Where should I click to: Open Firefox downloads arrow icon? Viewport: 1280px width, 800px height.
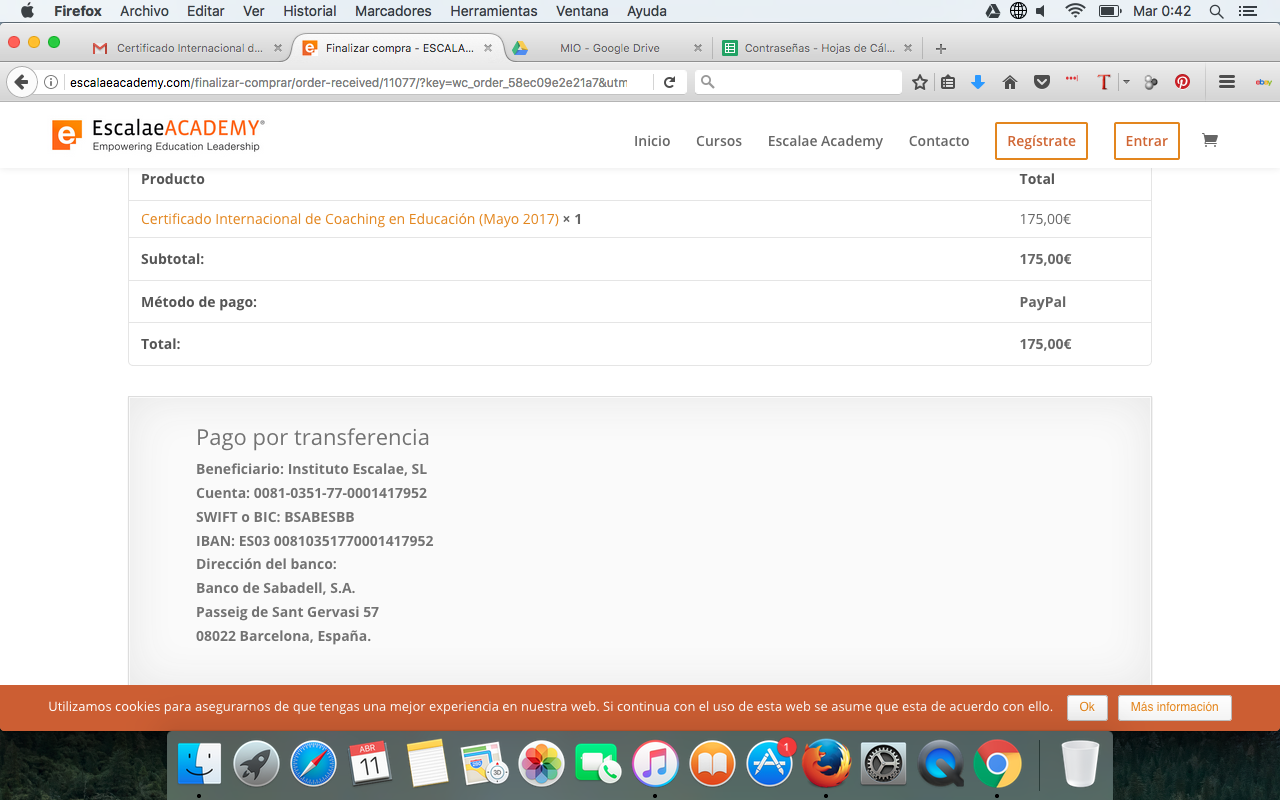tap(978, 82)
